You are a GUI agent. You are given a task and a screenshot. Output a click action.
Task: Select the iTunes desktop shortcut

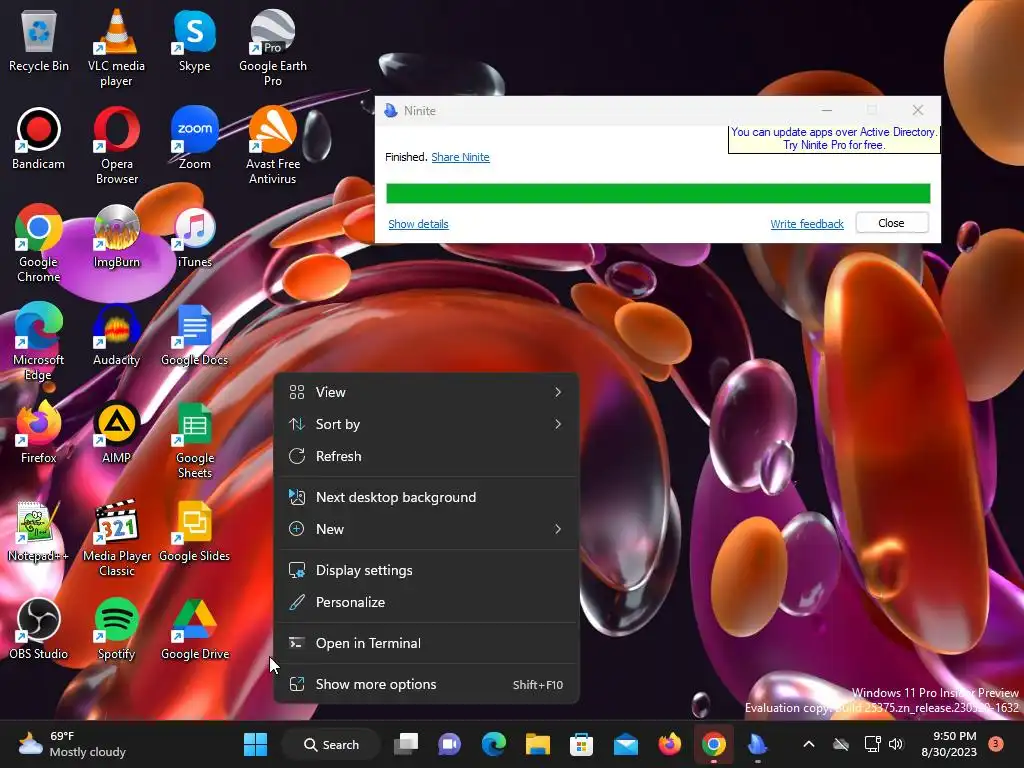[195, 236]
